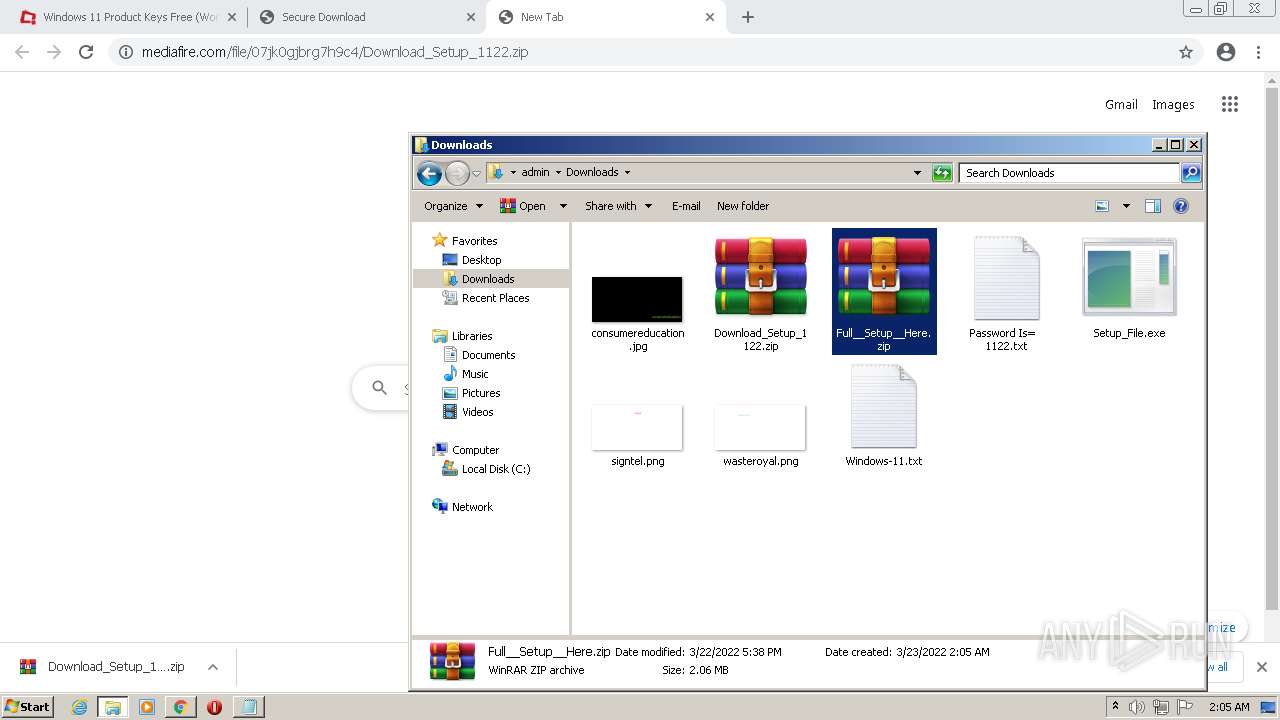1280x720 pixels.
Task: Open the Share with menu
Action: (x=618, y=206)
